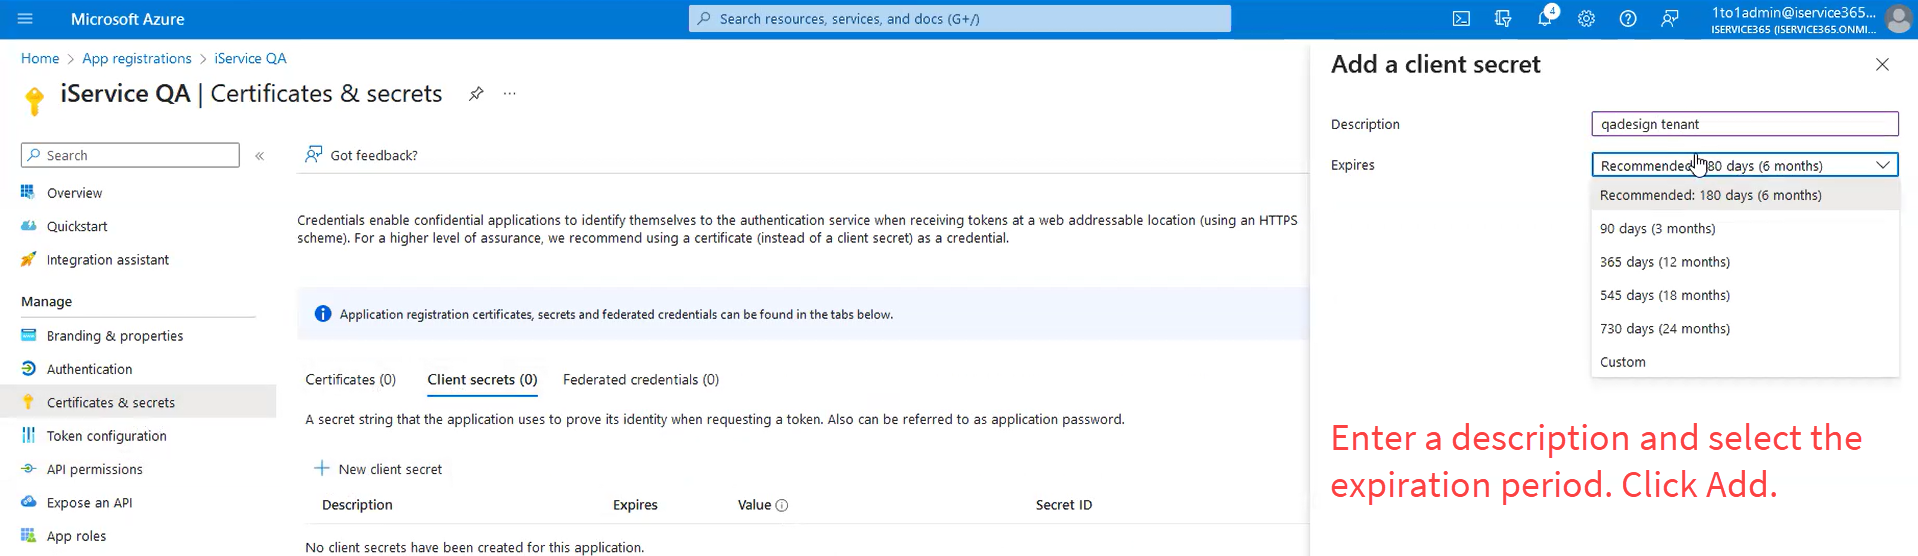Click New client secret button

click(379, 469)
